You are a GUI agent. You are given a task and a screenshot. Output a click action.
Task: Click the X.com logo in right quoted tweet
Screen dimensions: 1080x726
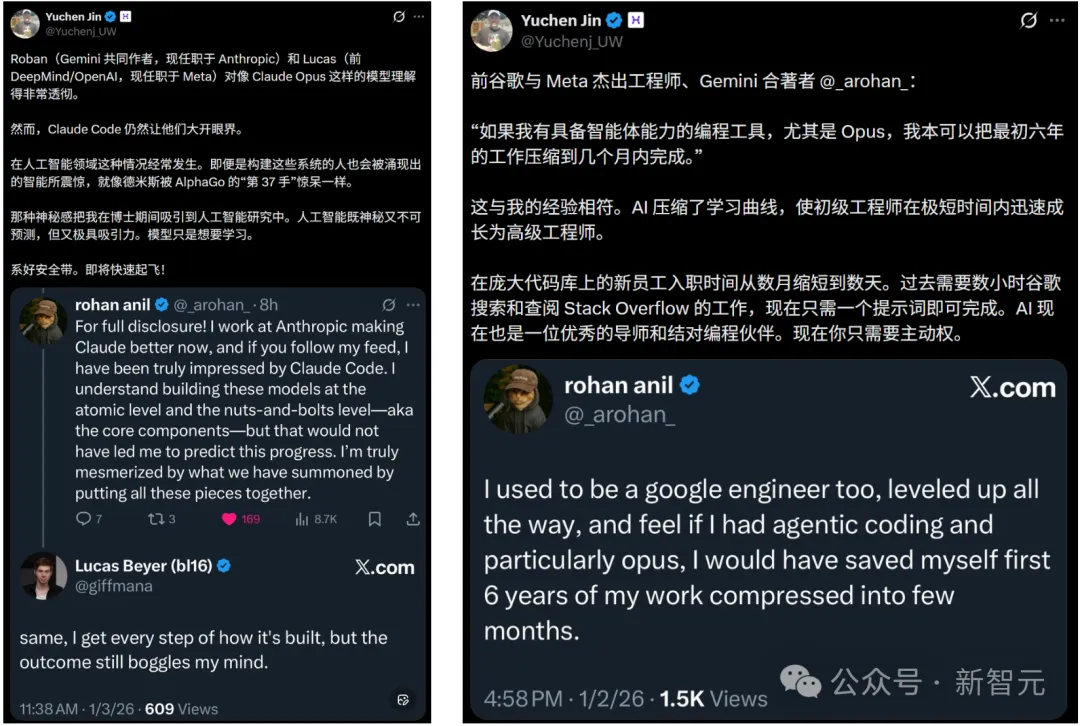pos(1012,387)
